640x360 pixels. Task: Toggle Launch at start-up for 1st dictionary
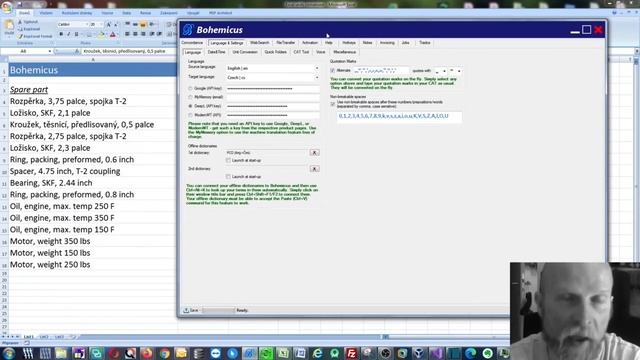tap(228, 160)
